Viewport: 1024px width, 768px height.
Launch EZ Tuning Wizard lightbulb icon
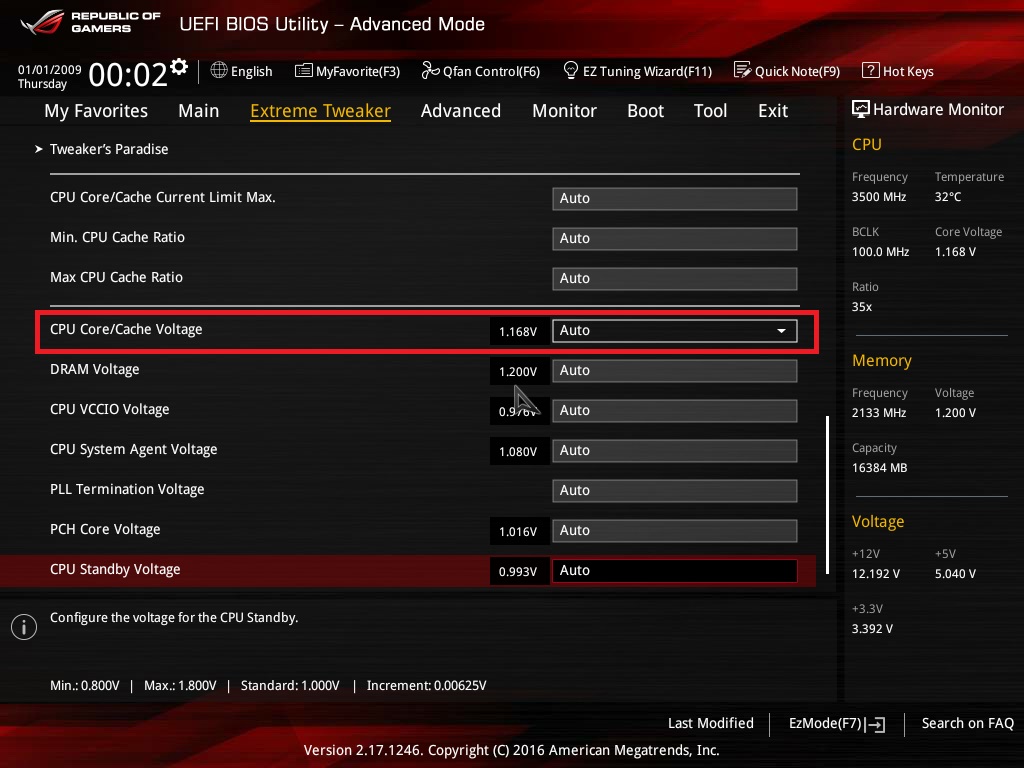coord(571,70)
